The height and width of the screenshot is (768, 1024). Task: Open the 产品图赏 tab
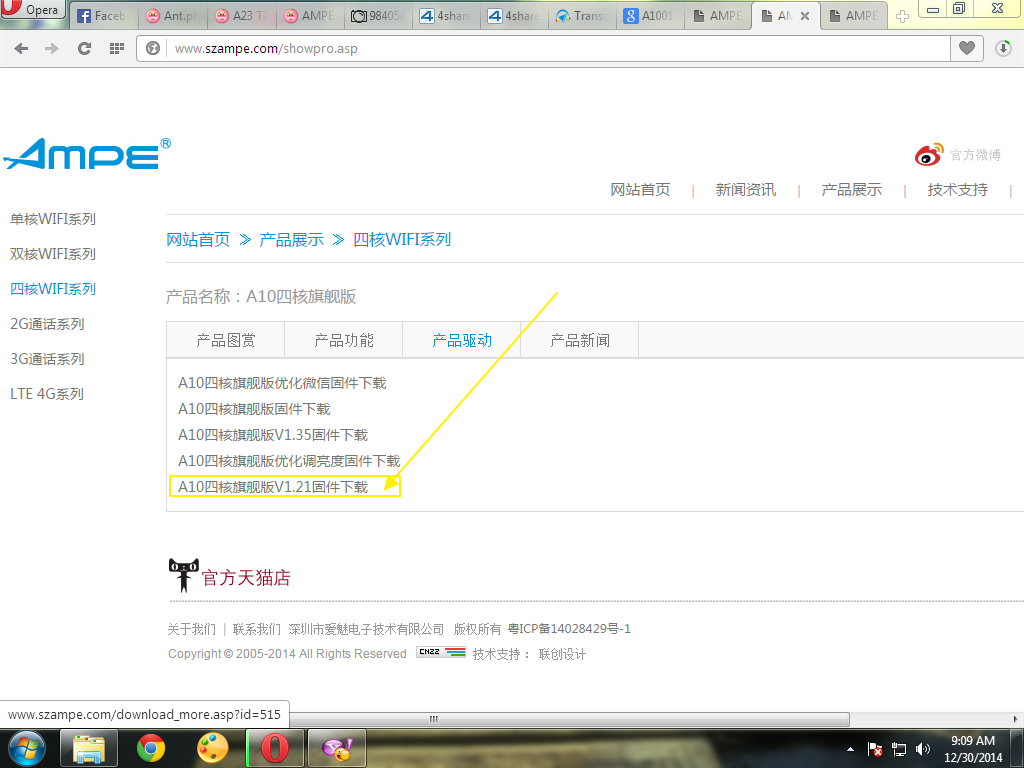[x=226, y=341]
